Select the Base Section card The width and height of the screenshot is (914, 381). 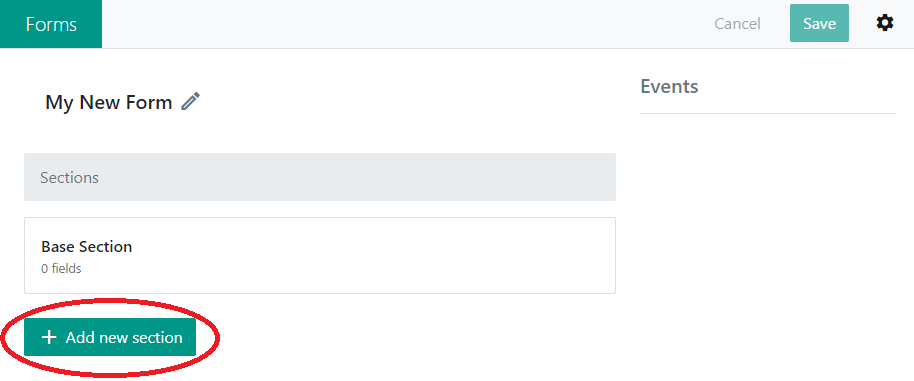point(320,255)
